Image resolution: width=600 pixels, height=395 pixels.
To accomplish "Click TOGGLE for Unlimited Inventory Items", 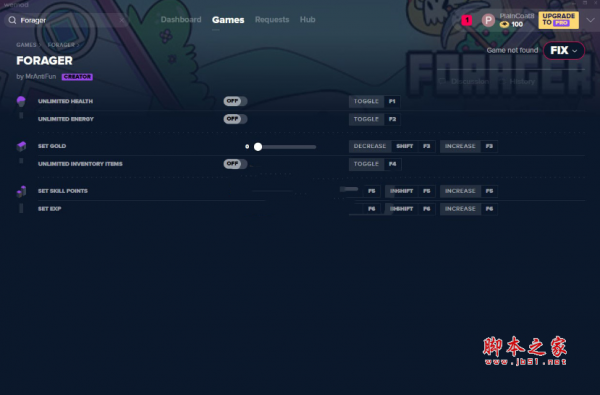I will 366,164.
